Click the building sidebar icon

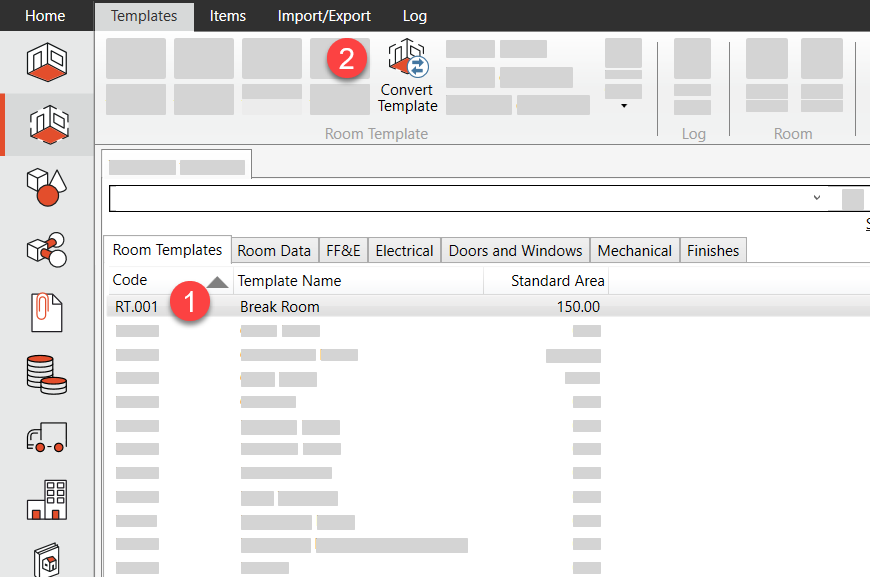click(47, 499)
